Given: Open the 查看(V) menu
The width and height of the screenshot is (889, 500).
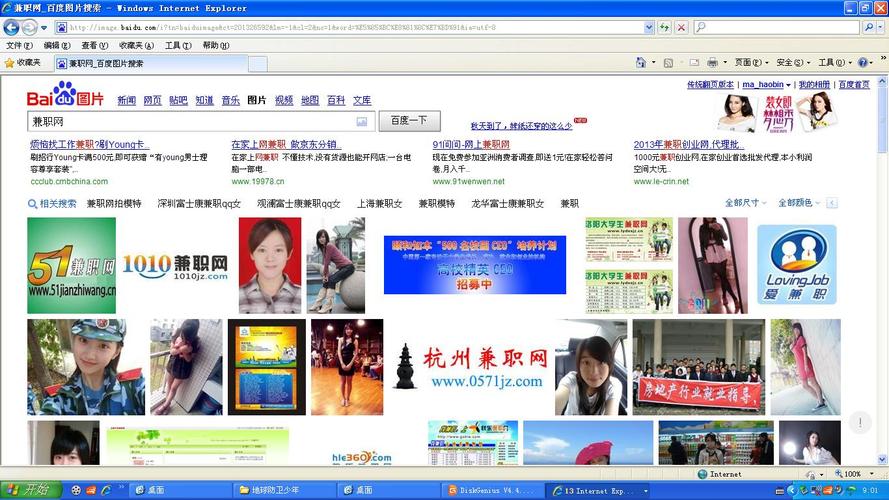Looking at the screenshot, I should coord(95,45).
